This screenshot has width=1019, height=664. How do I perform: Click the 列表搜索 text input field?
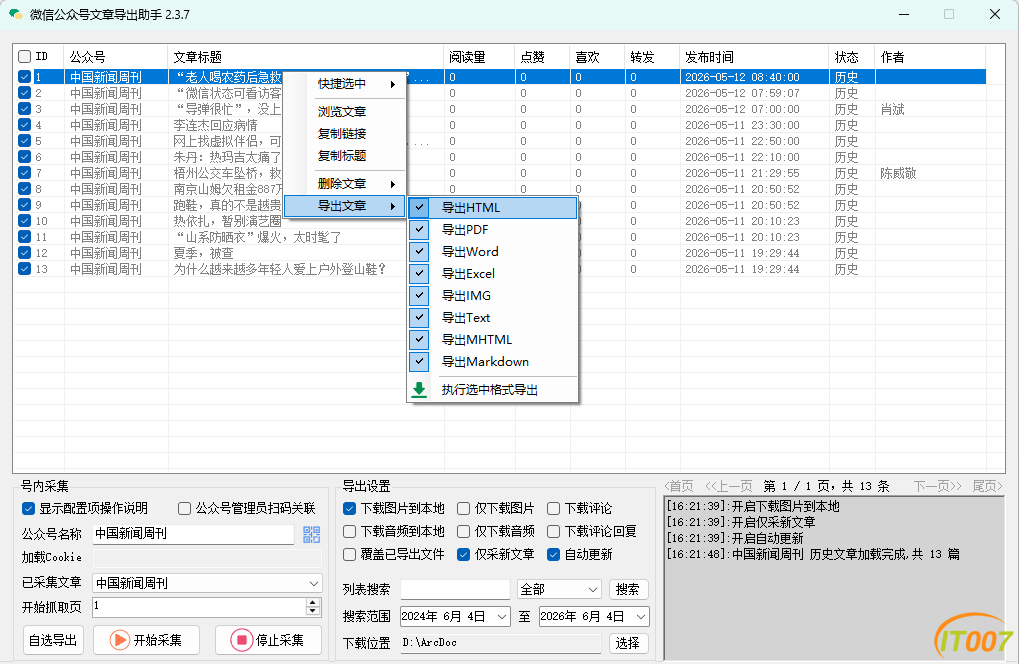(455, 589)
